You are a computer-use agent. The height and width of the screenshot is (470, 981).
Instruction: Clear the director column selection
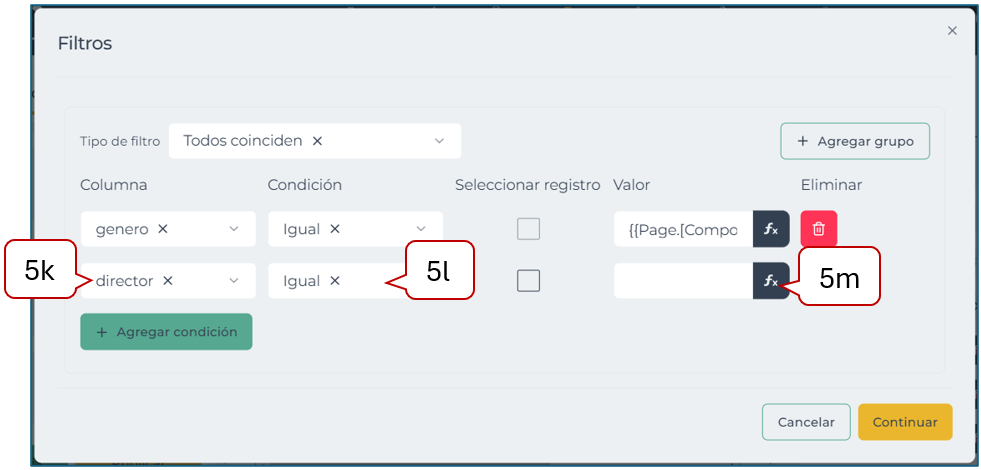point(168,281)
